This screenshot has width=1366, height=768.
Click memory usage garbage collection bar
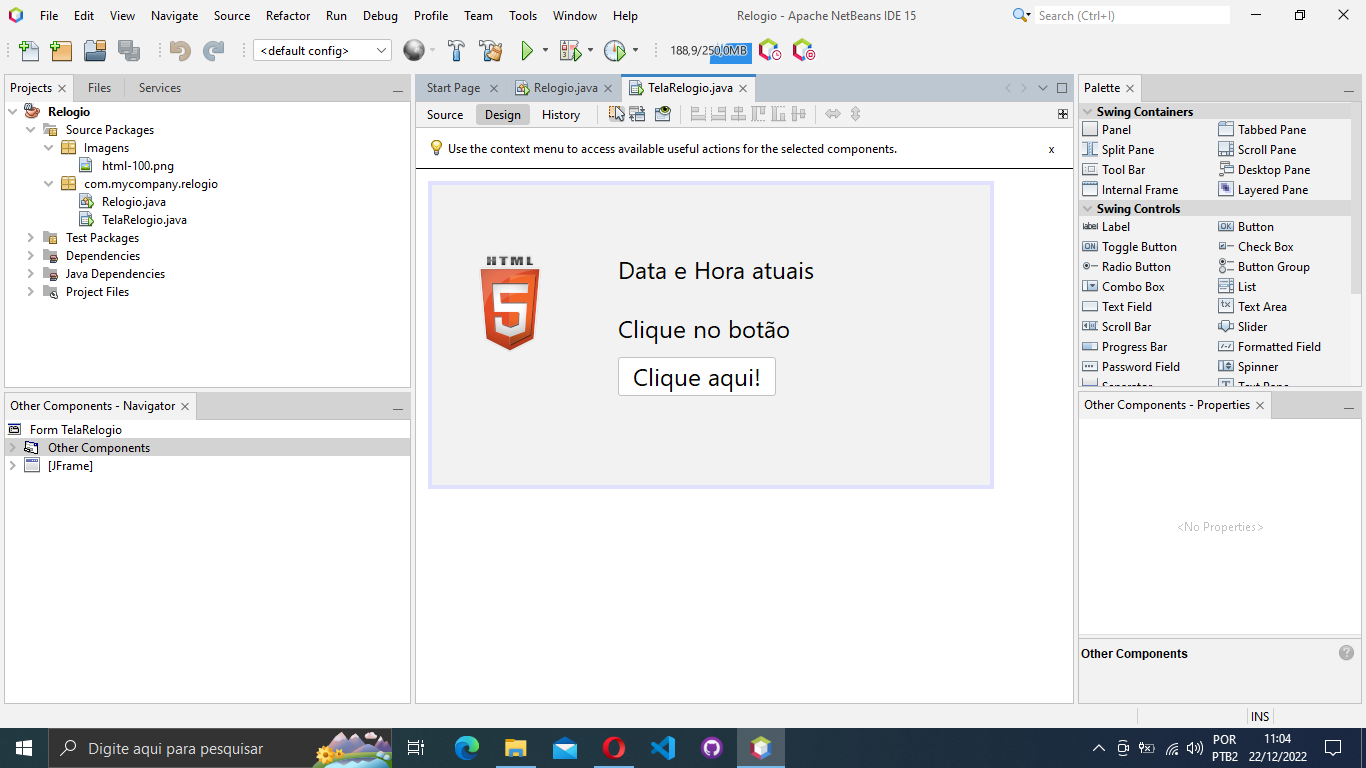pos(709,51)
